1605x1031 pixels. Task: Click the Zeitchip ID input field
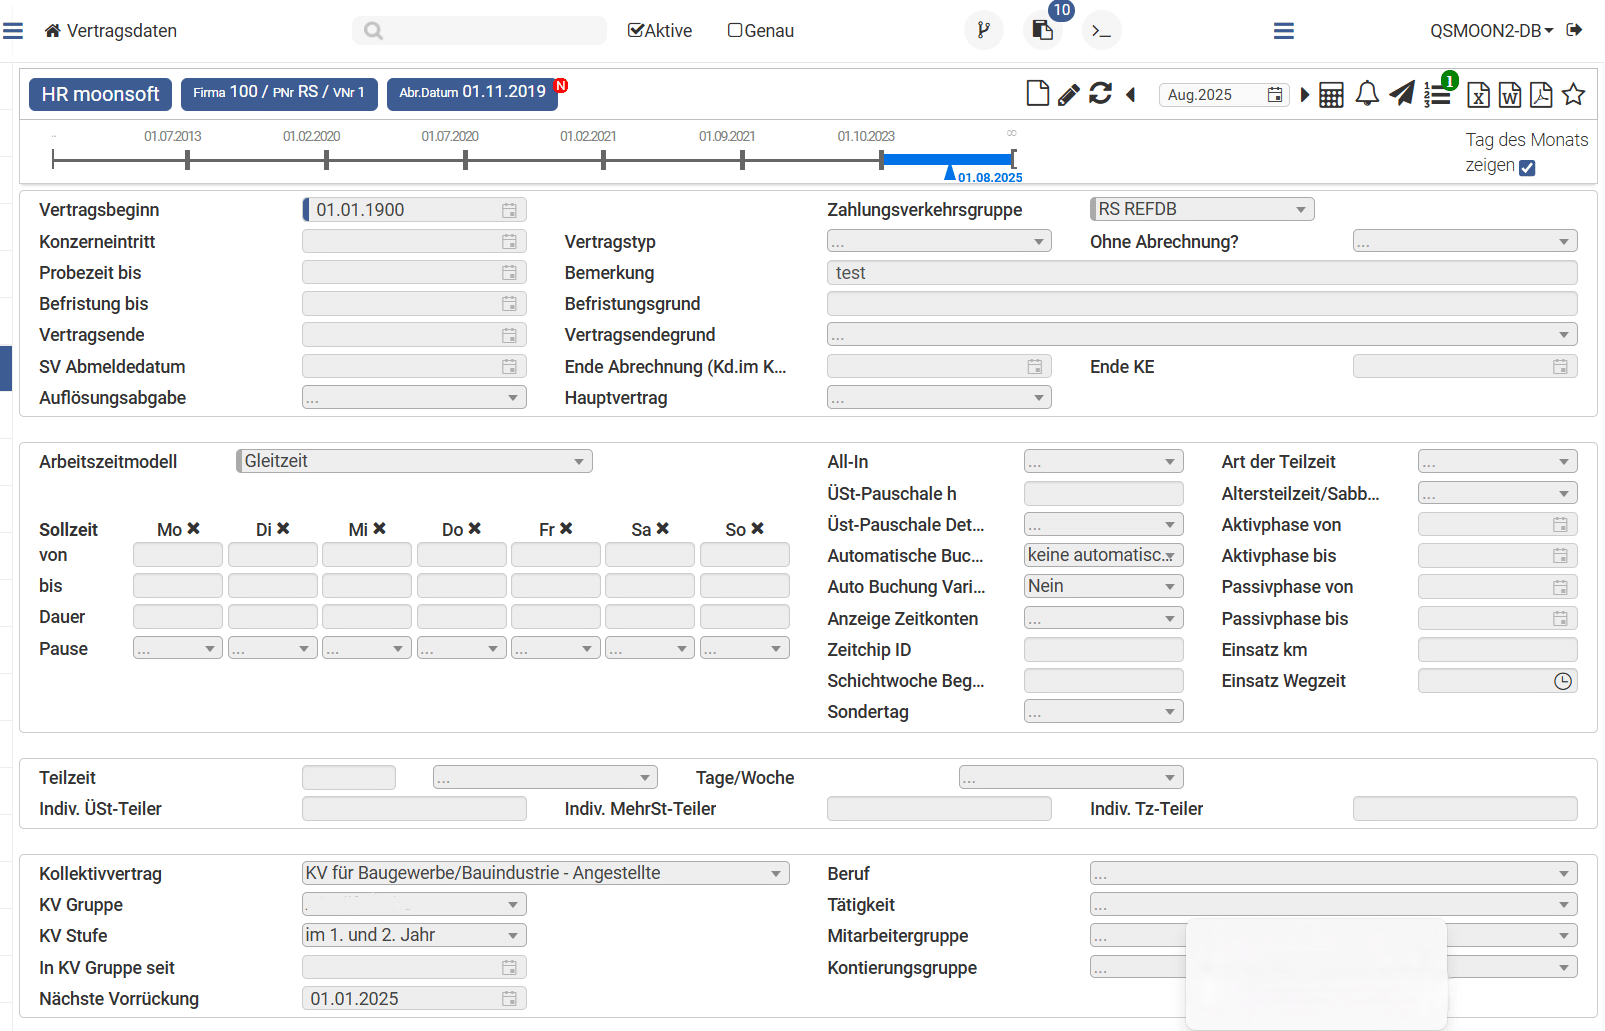coord(1104,649)
